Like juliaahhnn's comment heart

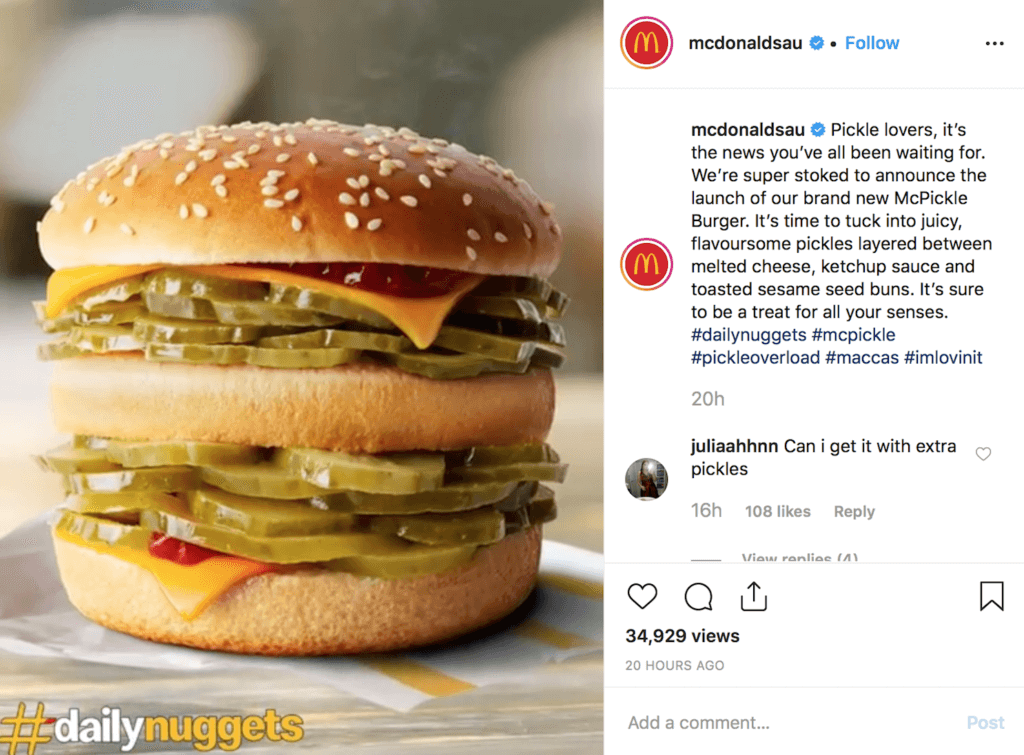(983, 453)
